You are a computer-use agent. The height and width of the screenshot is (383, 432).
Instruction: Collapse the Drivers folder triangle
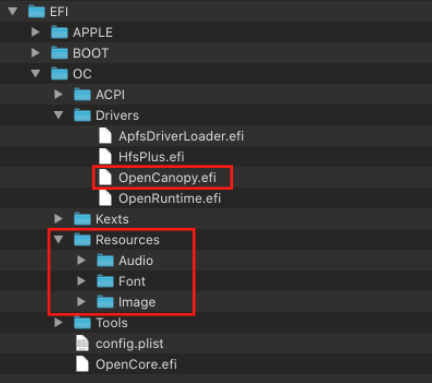coord(59,115)
